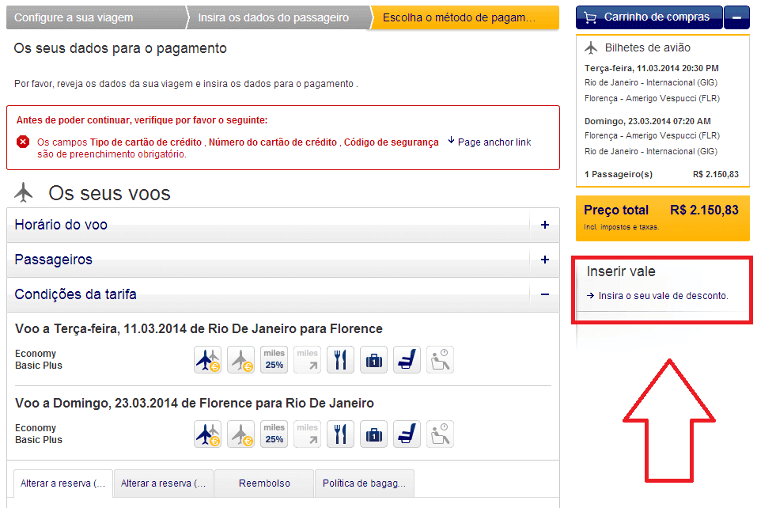Click the Condições da tarifa title
Image resolution: width=757 pixels, height=508 pixels.
click(75, 294)
